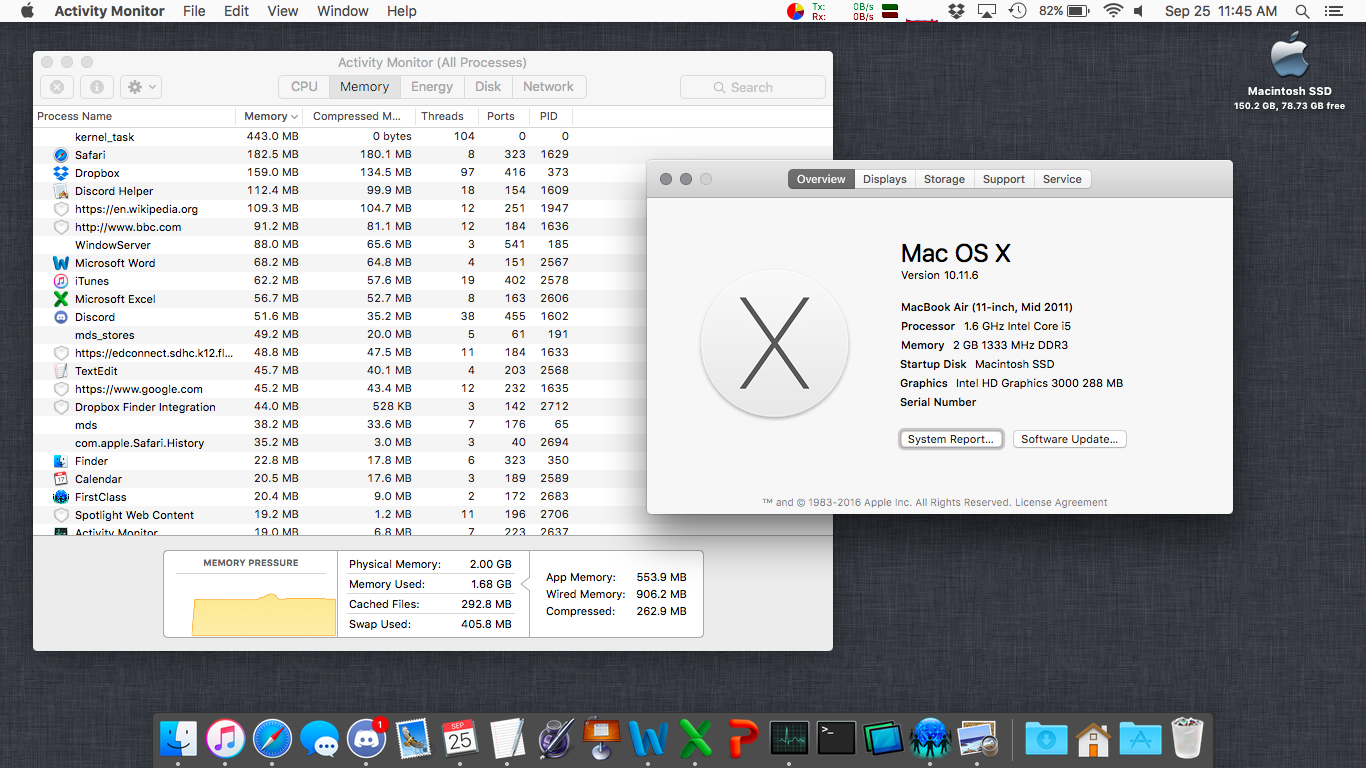Open Terminal from the Dock
The width and height of the screenshot is (1366, 768).
coord(836,739)
